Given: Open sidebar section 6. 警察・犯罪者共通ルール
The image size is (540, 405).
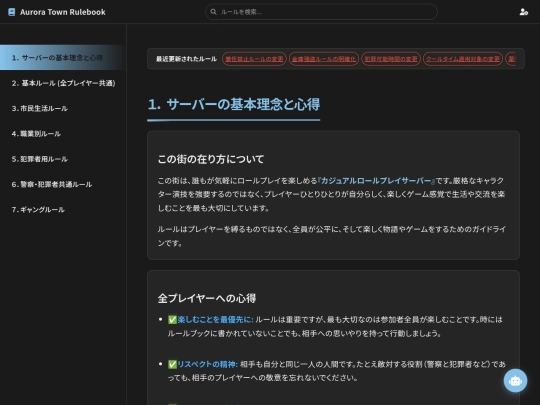Looking at the screenshot, I should tap(63, 184).
